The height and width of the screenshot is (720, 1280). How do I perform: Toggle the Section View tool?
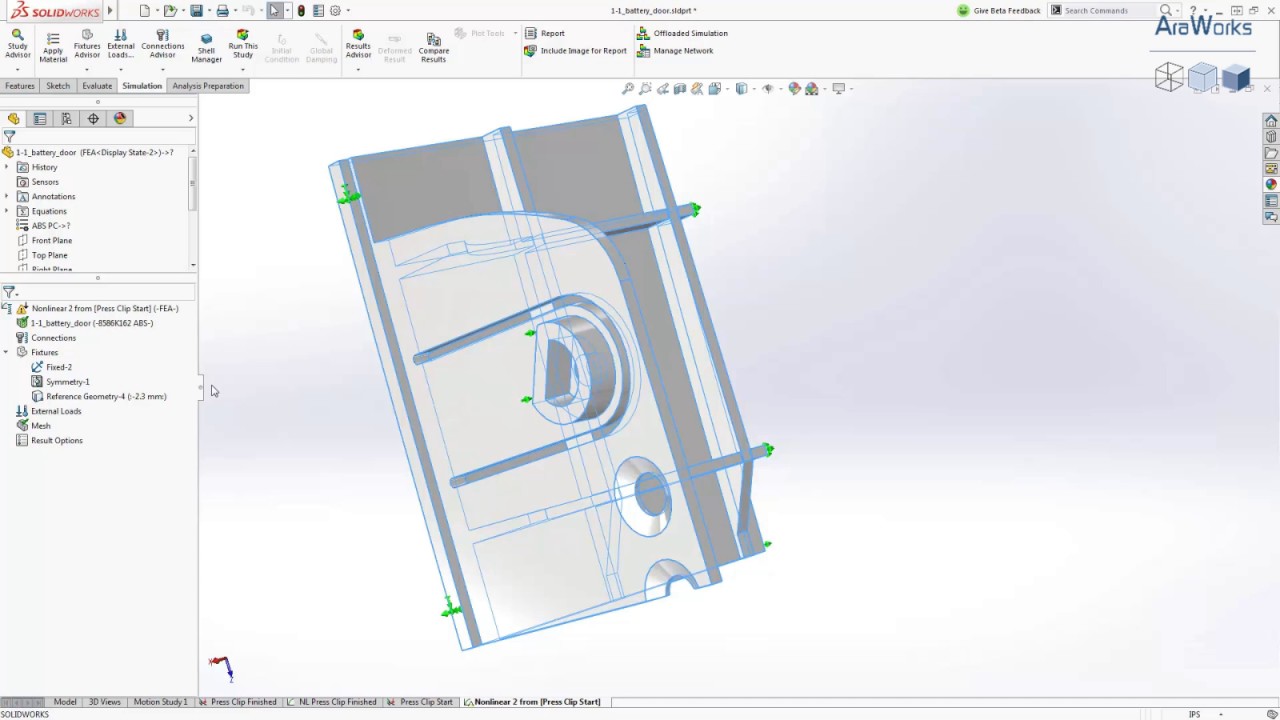680,89
